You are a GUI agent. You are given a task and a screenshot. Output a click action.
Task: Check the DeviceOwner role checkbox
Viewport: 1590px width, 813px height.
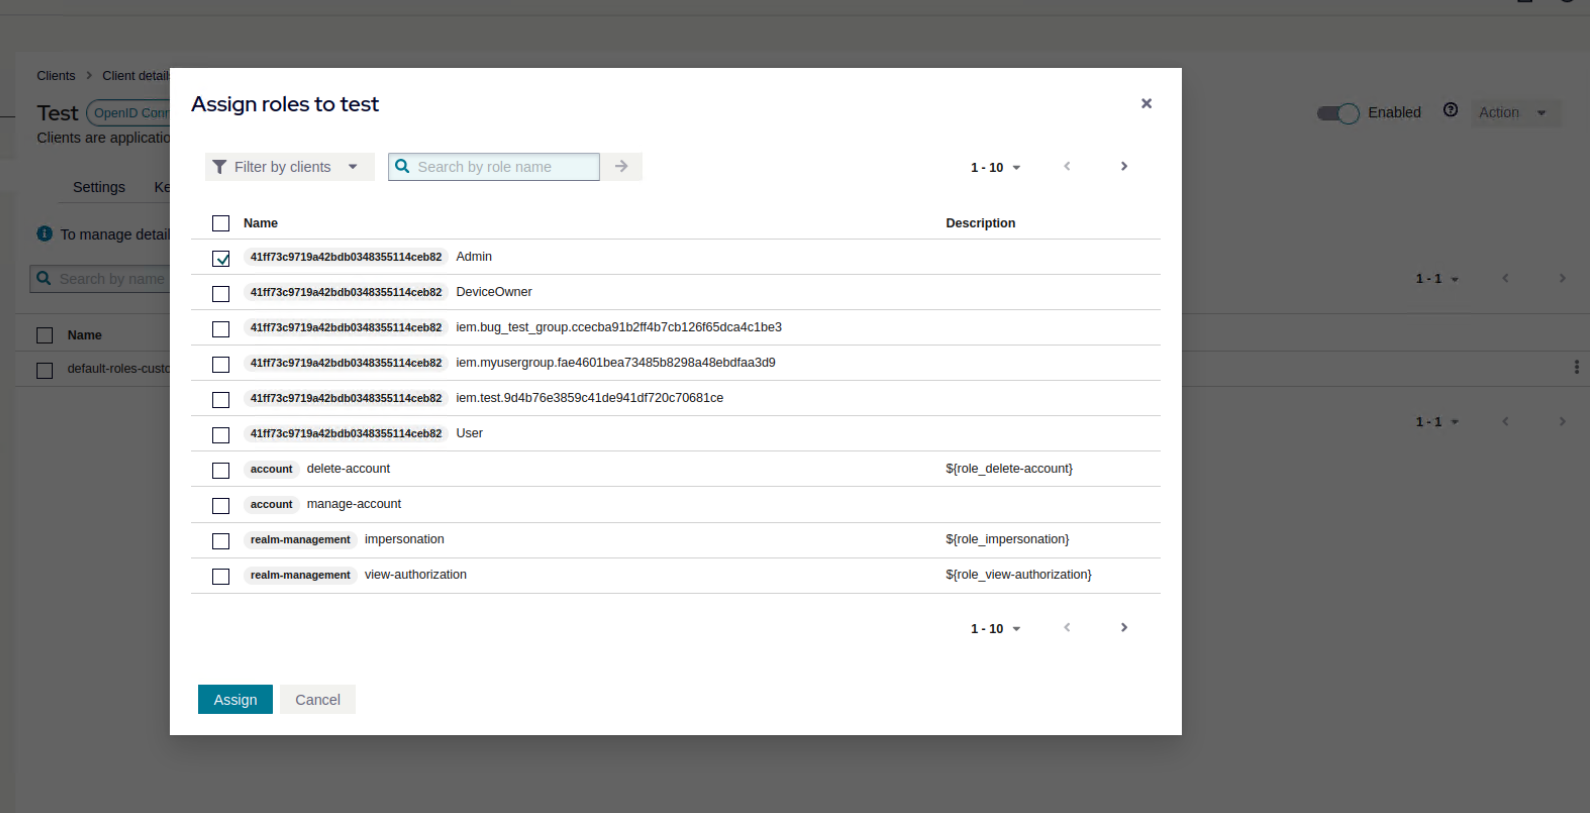click(x=221, y=293)
